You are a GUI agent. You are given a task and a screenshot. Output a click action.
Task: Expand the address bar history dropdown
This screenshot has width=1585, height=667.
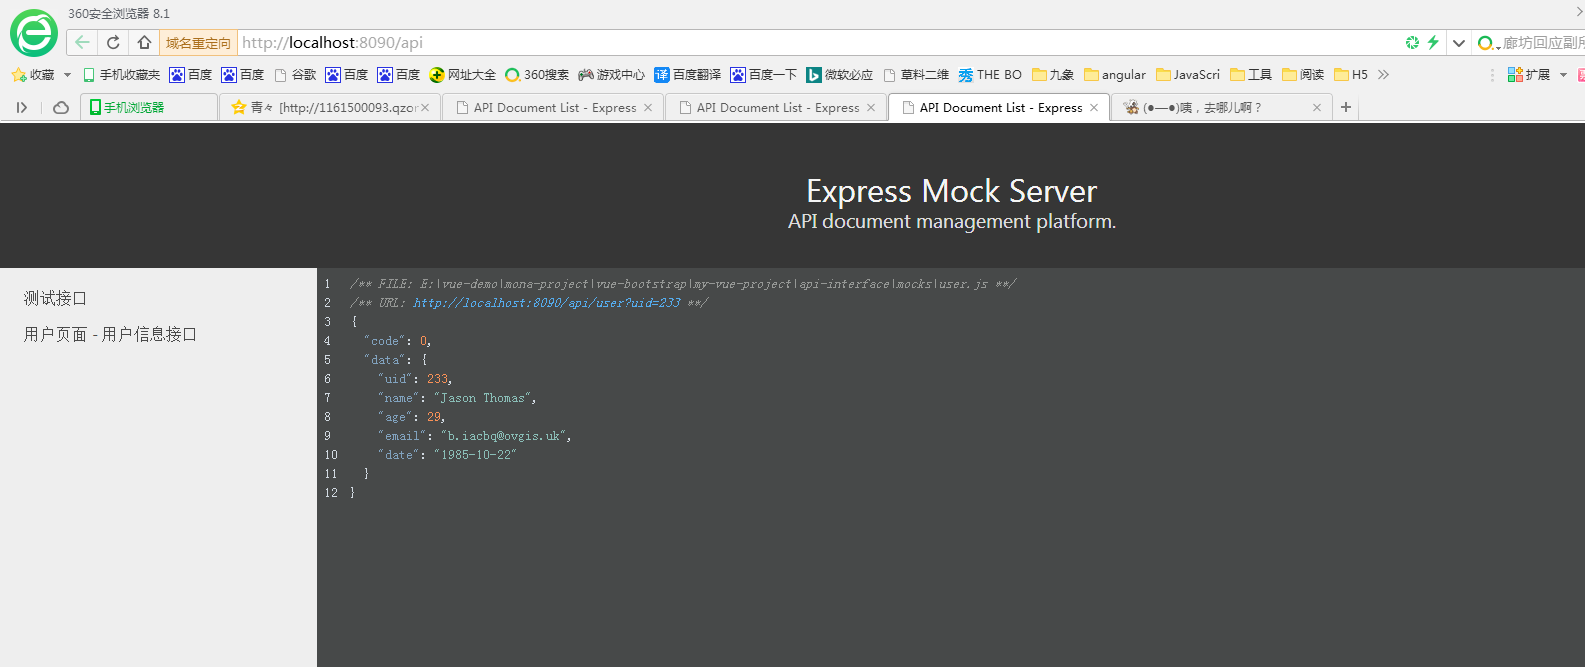coord(1459,42)
